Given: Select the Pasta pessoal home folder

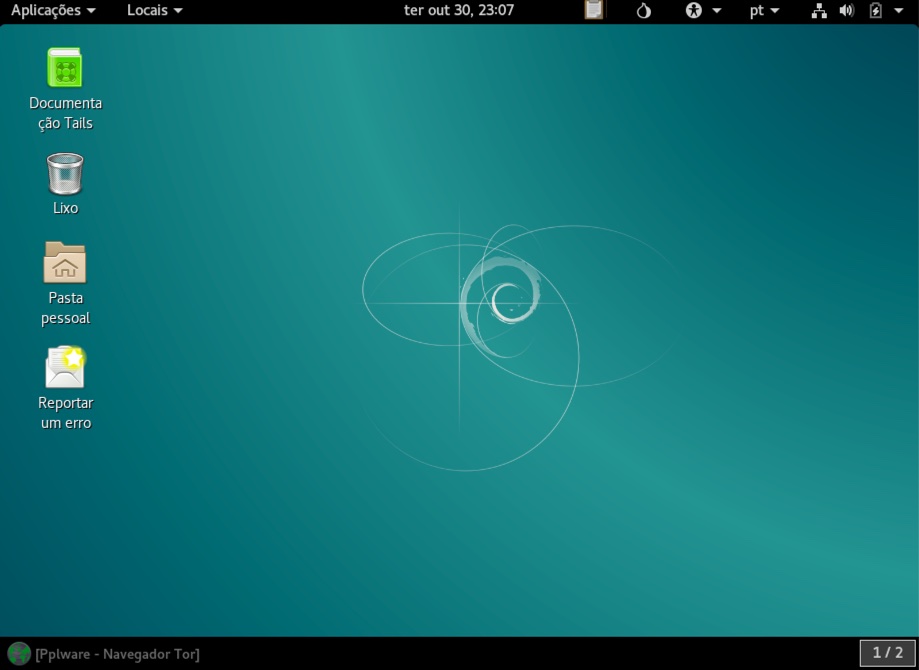Looking at the screenshot, I should pyautogui.click(x=65, y=263).
